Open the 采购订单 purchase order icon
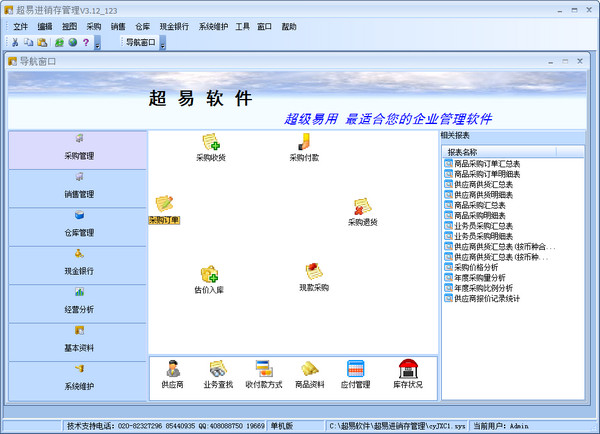Viewport: 600px width, 434px height. (x=164, y=210)
